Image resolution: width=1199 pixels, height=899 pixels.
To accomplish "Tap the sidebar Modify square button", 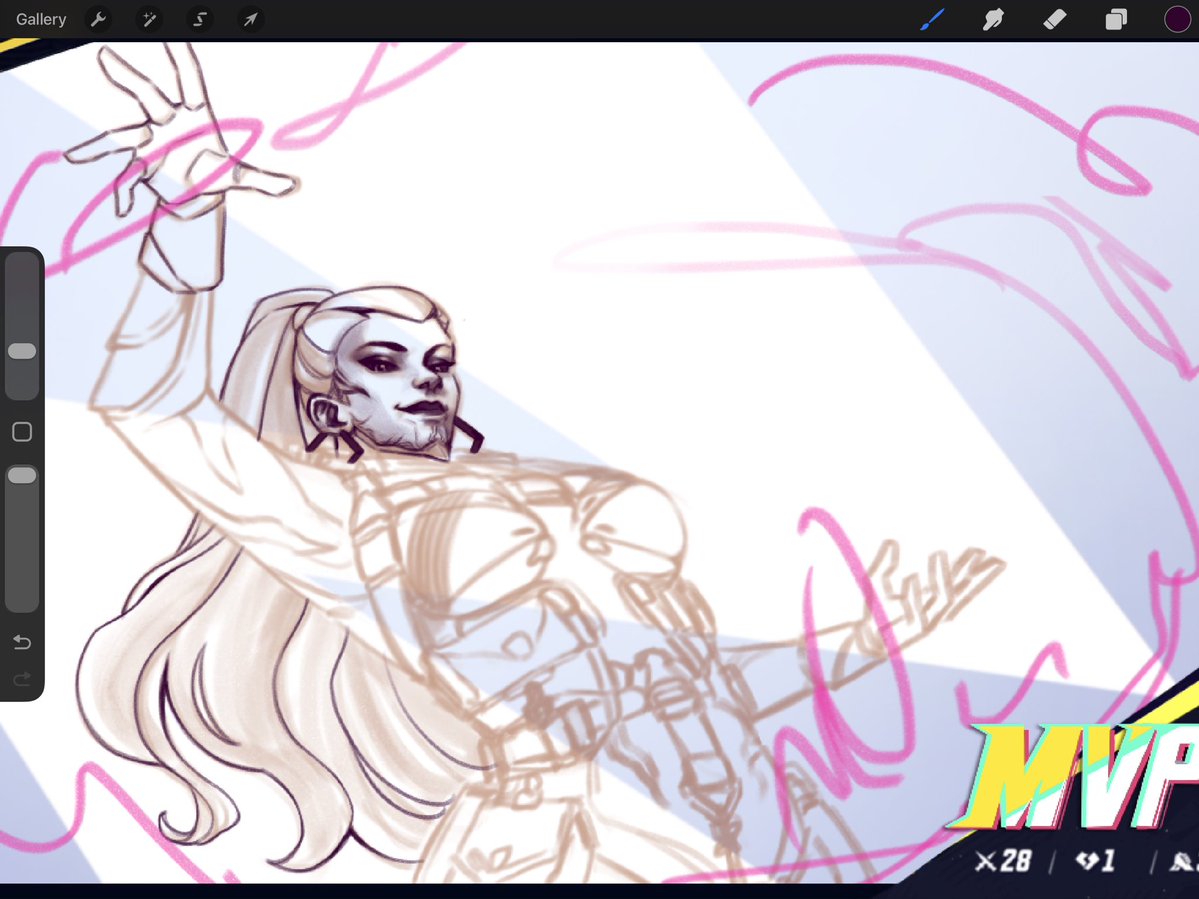I will tap(22, 432).
